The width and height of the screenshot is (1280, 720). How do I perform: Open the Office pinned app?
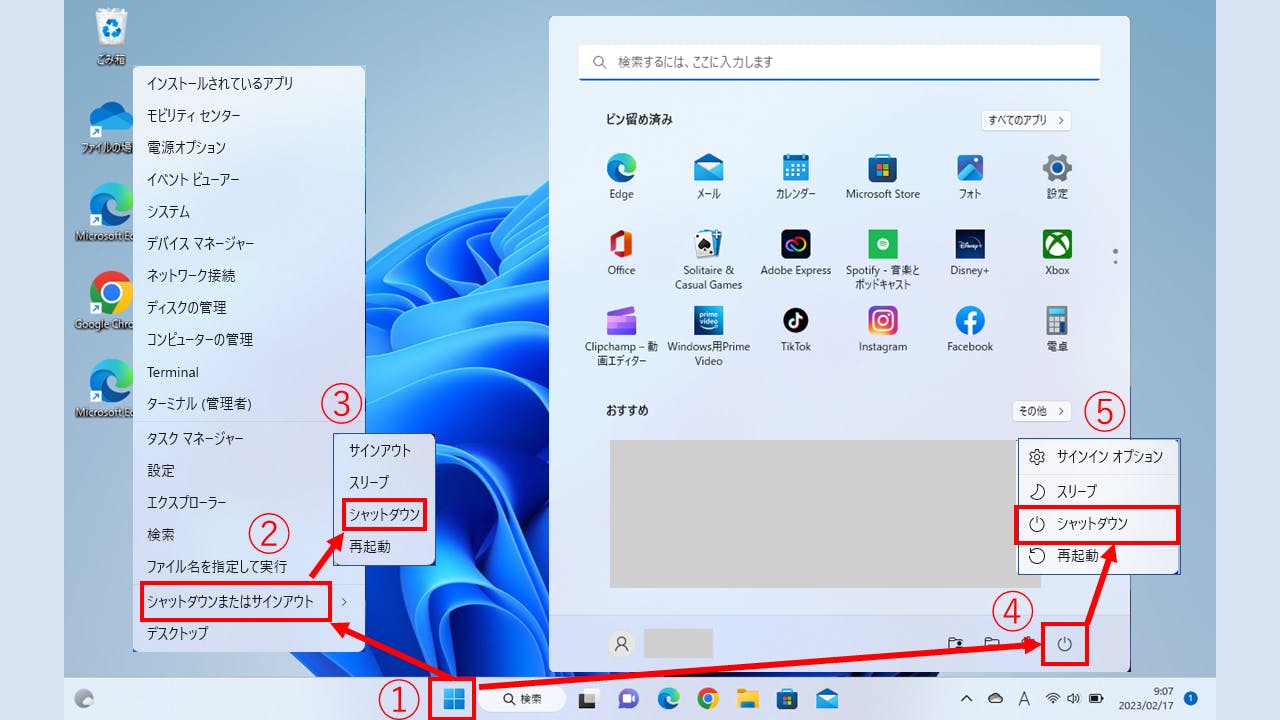click(621, 252)
